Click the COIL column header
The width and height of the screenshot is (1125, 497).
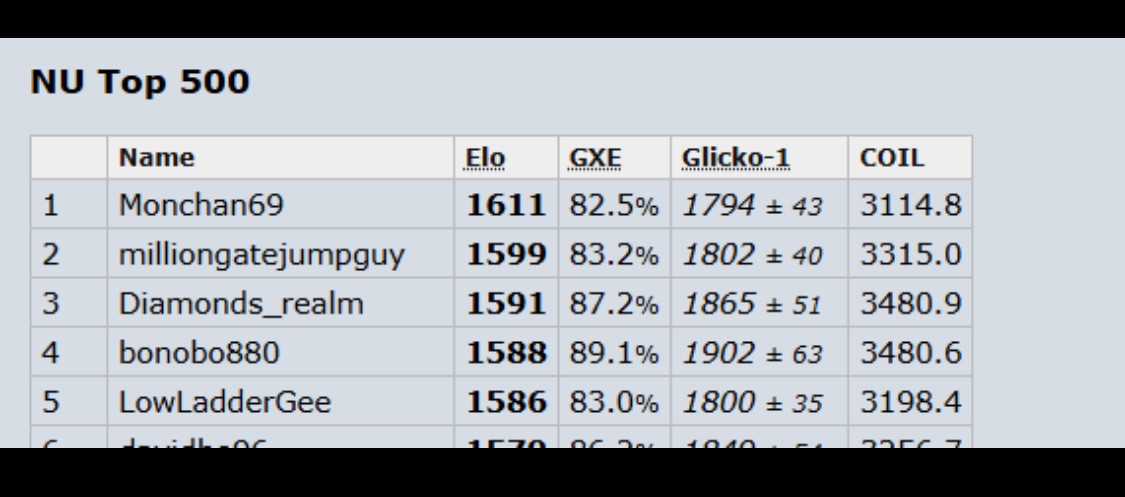[x=892, y=158]
